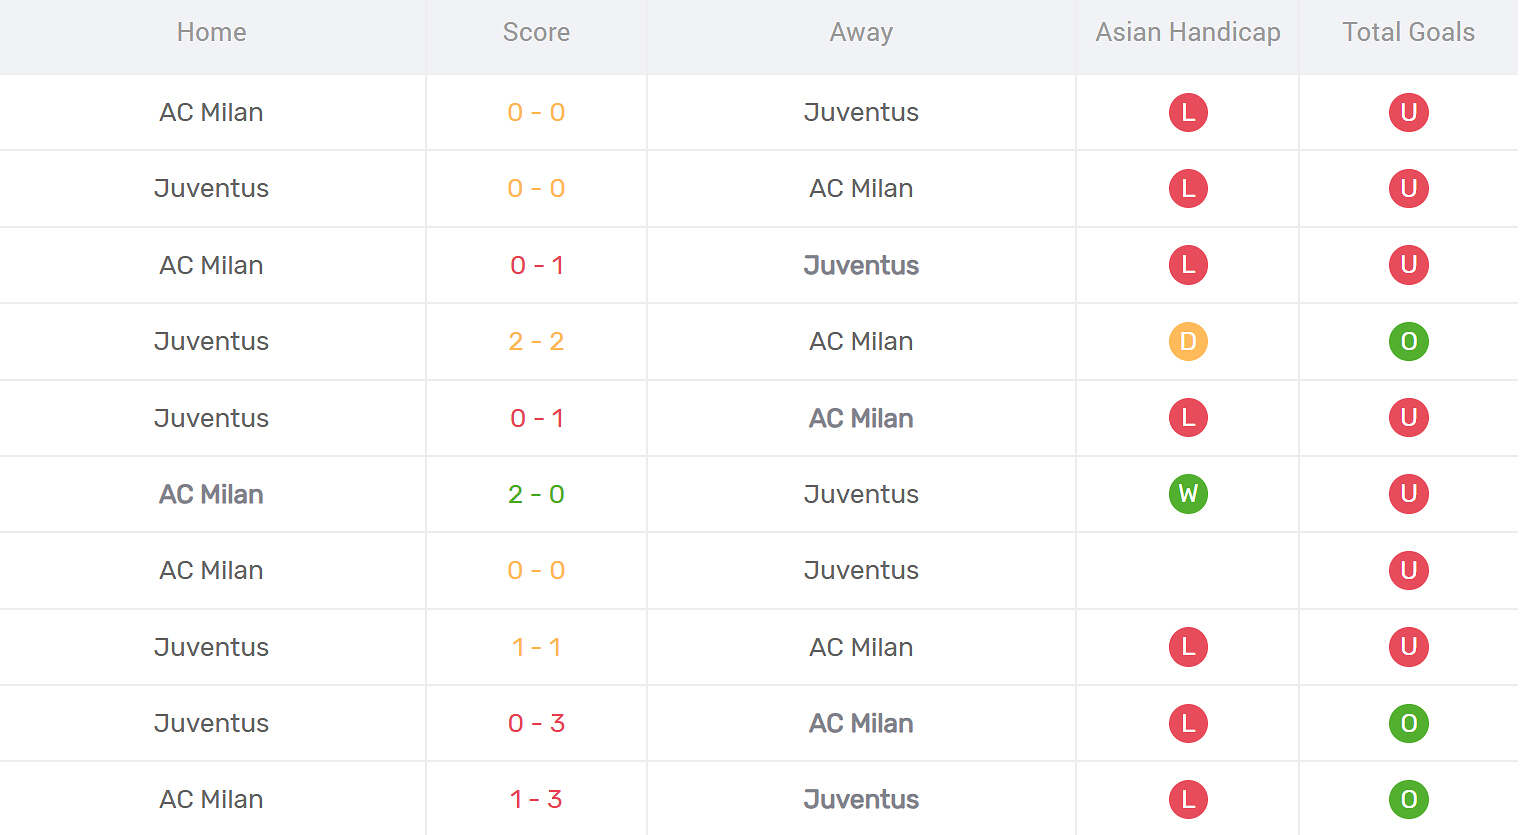Select the Home column header
The width and height of the screenshot is (1521, 835).
click(211, 32)
